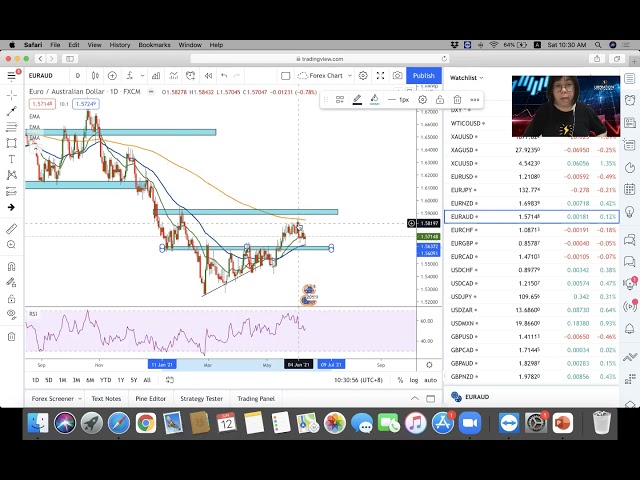
Task: Toggle log scale on the chart
Action: pos(414,380)
